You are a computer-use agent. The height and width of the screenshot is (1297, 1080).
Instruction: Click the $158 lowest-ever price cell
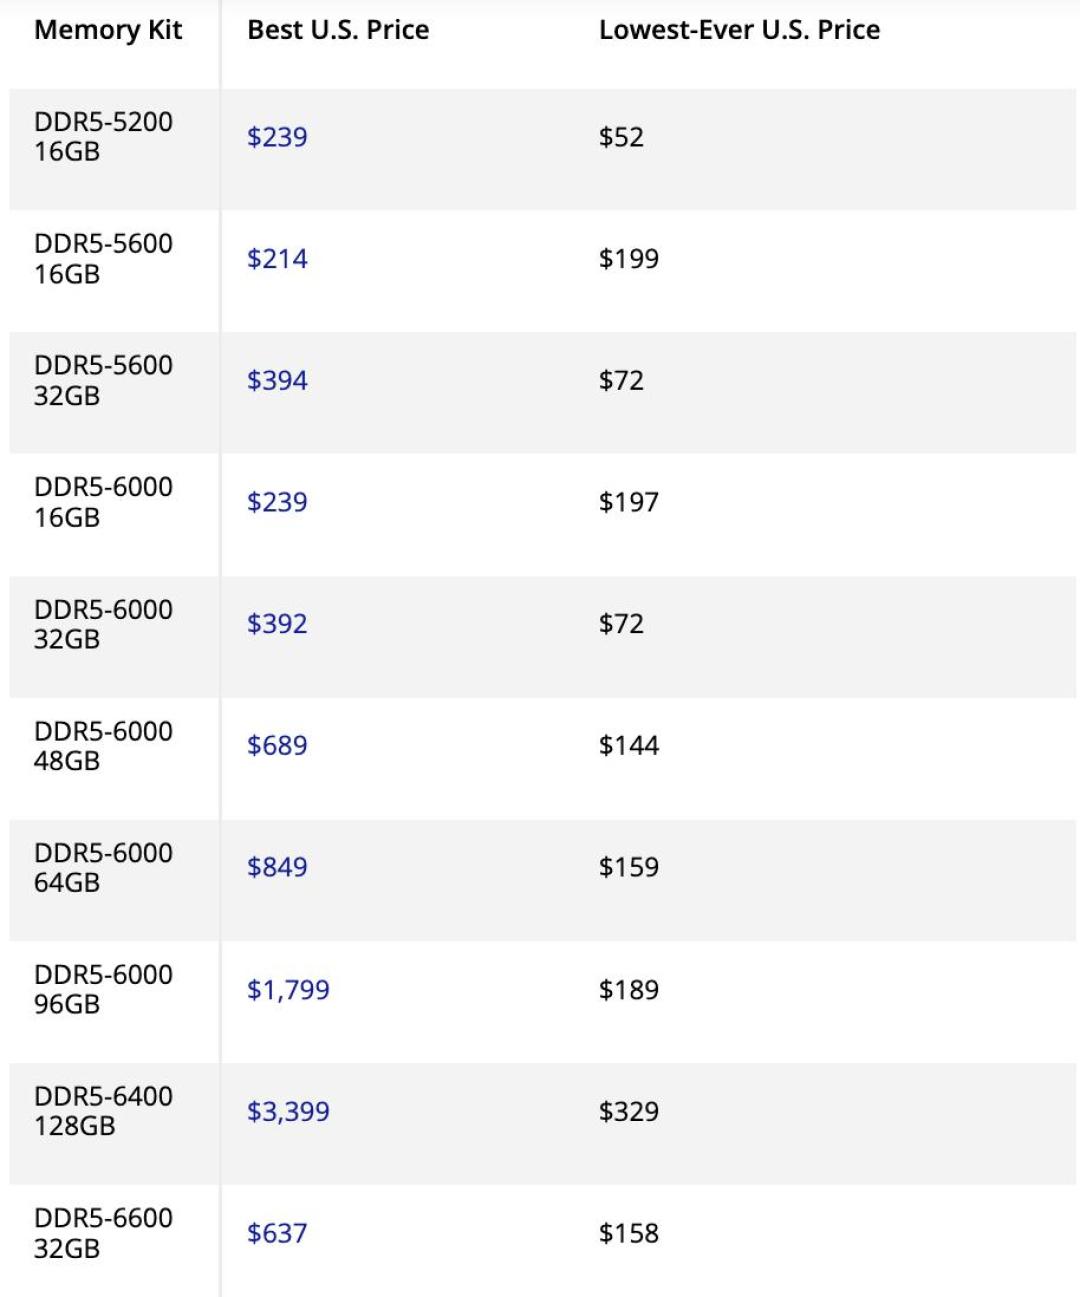(x=629, y=1234)
